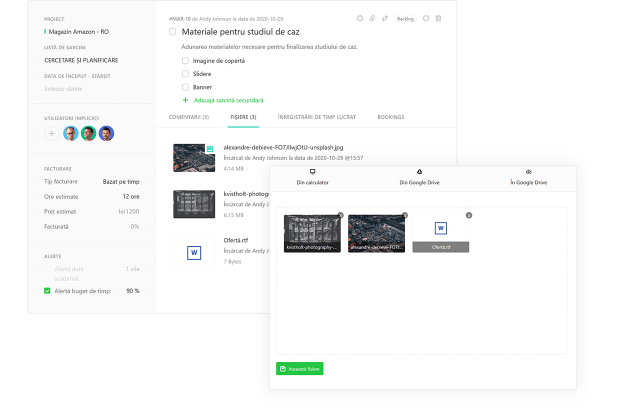This screenshot has width=620, height=406.
Task: Click the green plus icon for new subtask
Action: [185, 100]
